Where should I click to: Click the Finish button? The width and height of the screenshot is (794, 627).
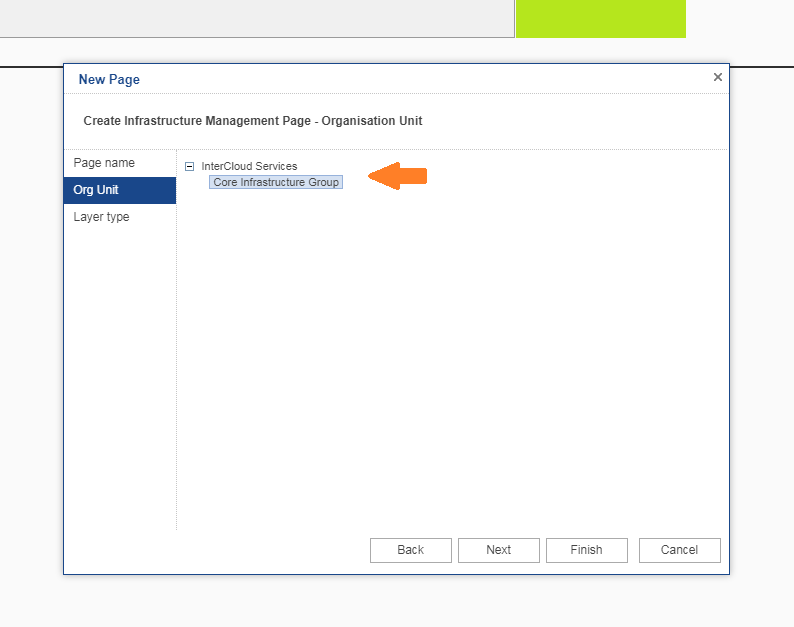coord(587,550)
